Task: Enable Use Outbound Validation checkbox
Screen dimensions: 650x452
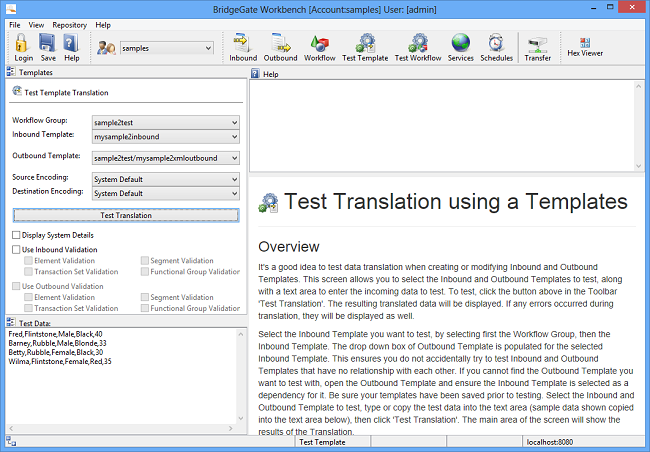Action: coord(16,286)
